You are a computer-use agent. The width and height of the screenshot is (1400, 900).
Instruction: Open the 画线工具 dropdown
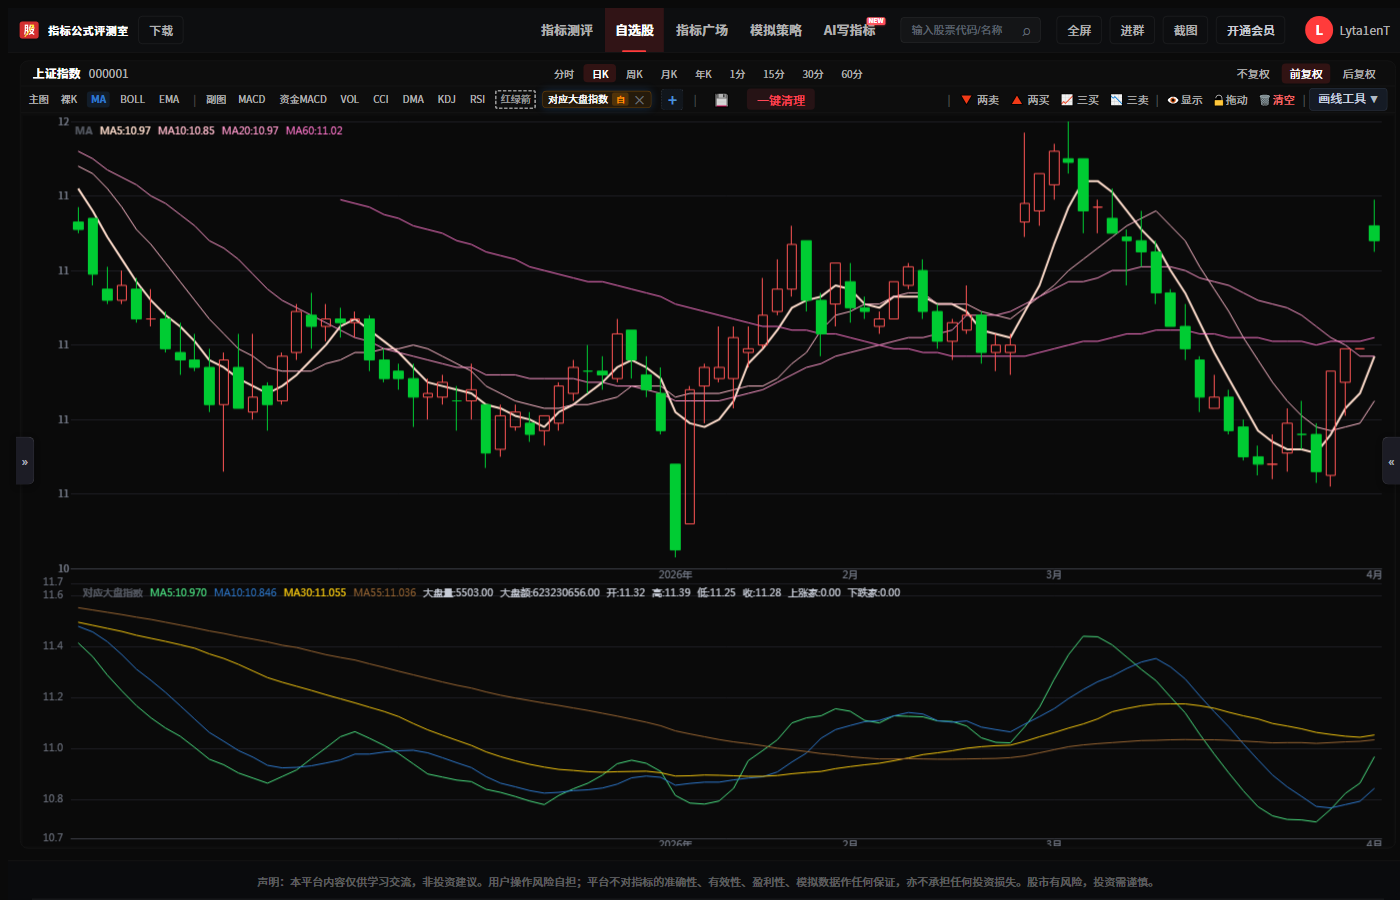(x=1348, y=99)
